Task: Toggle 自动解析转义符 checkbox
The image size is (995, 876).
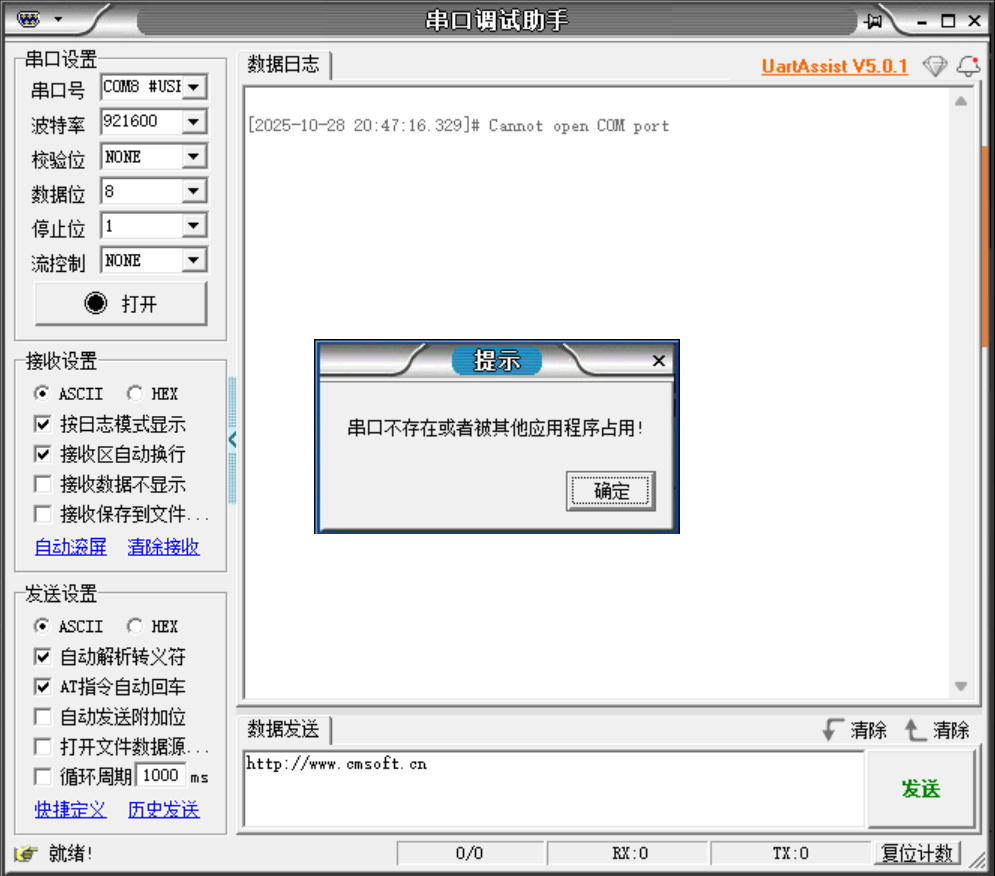Action: point(43,656)
